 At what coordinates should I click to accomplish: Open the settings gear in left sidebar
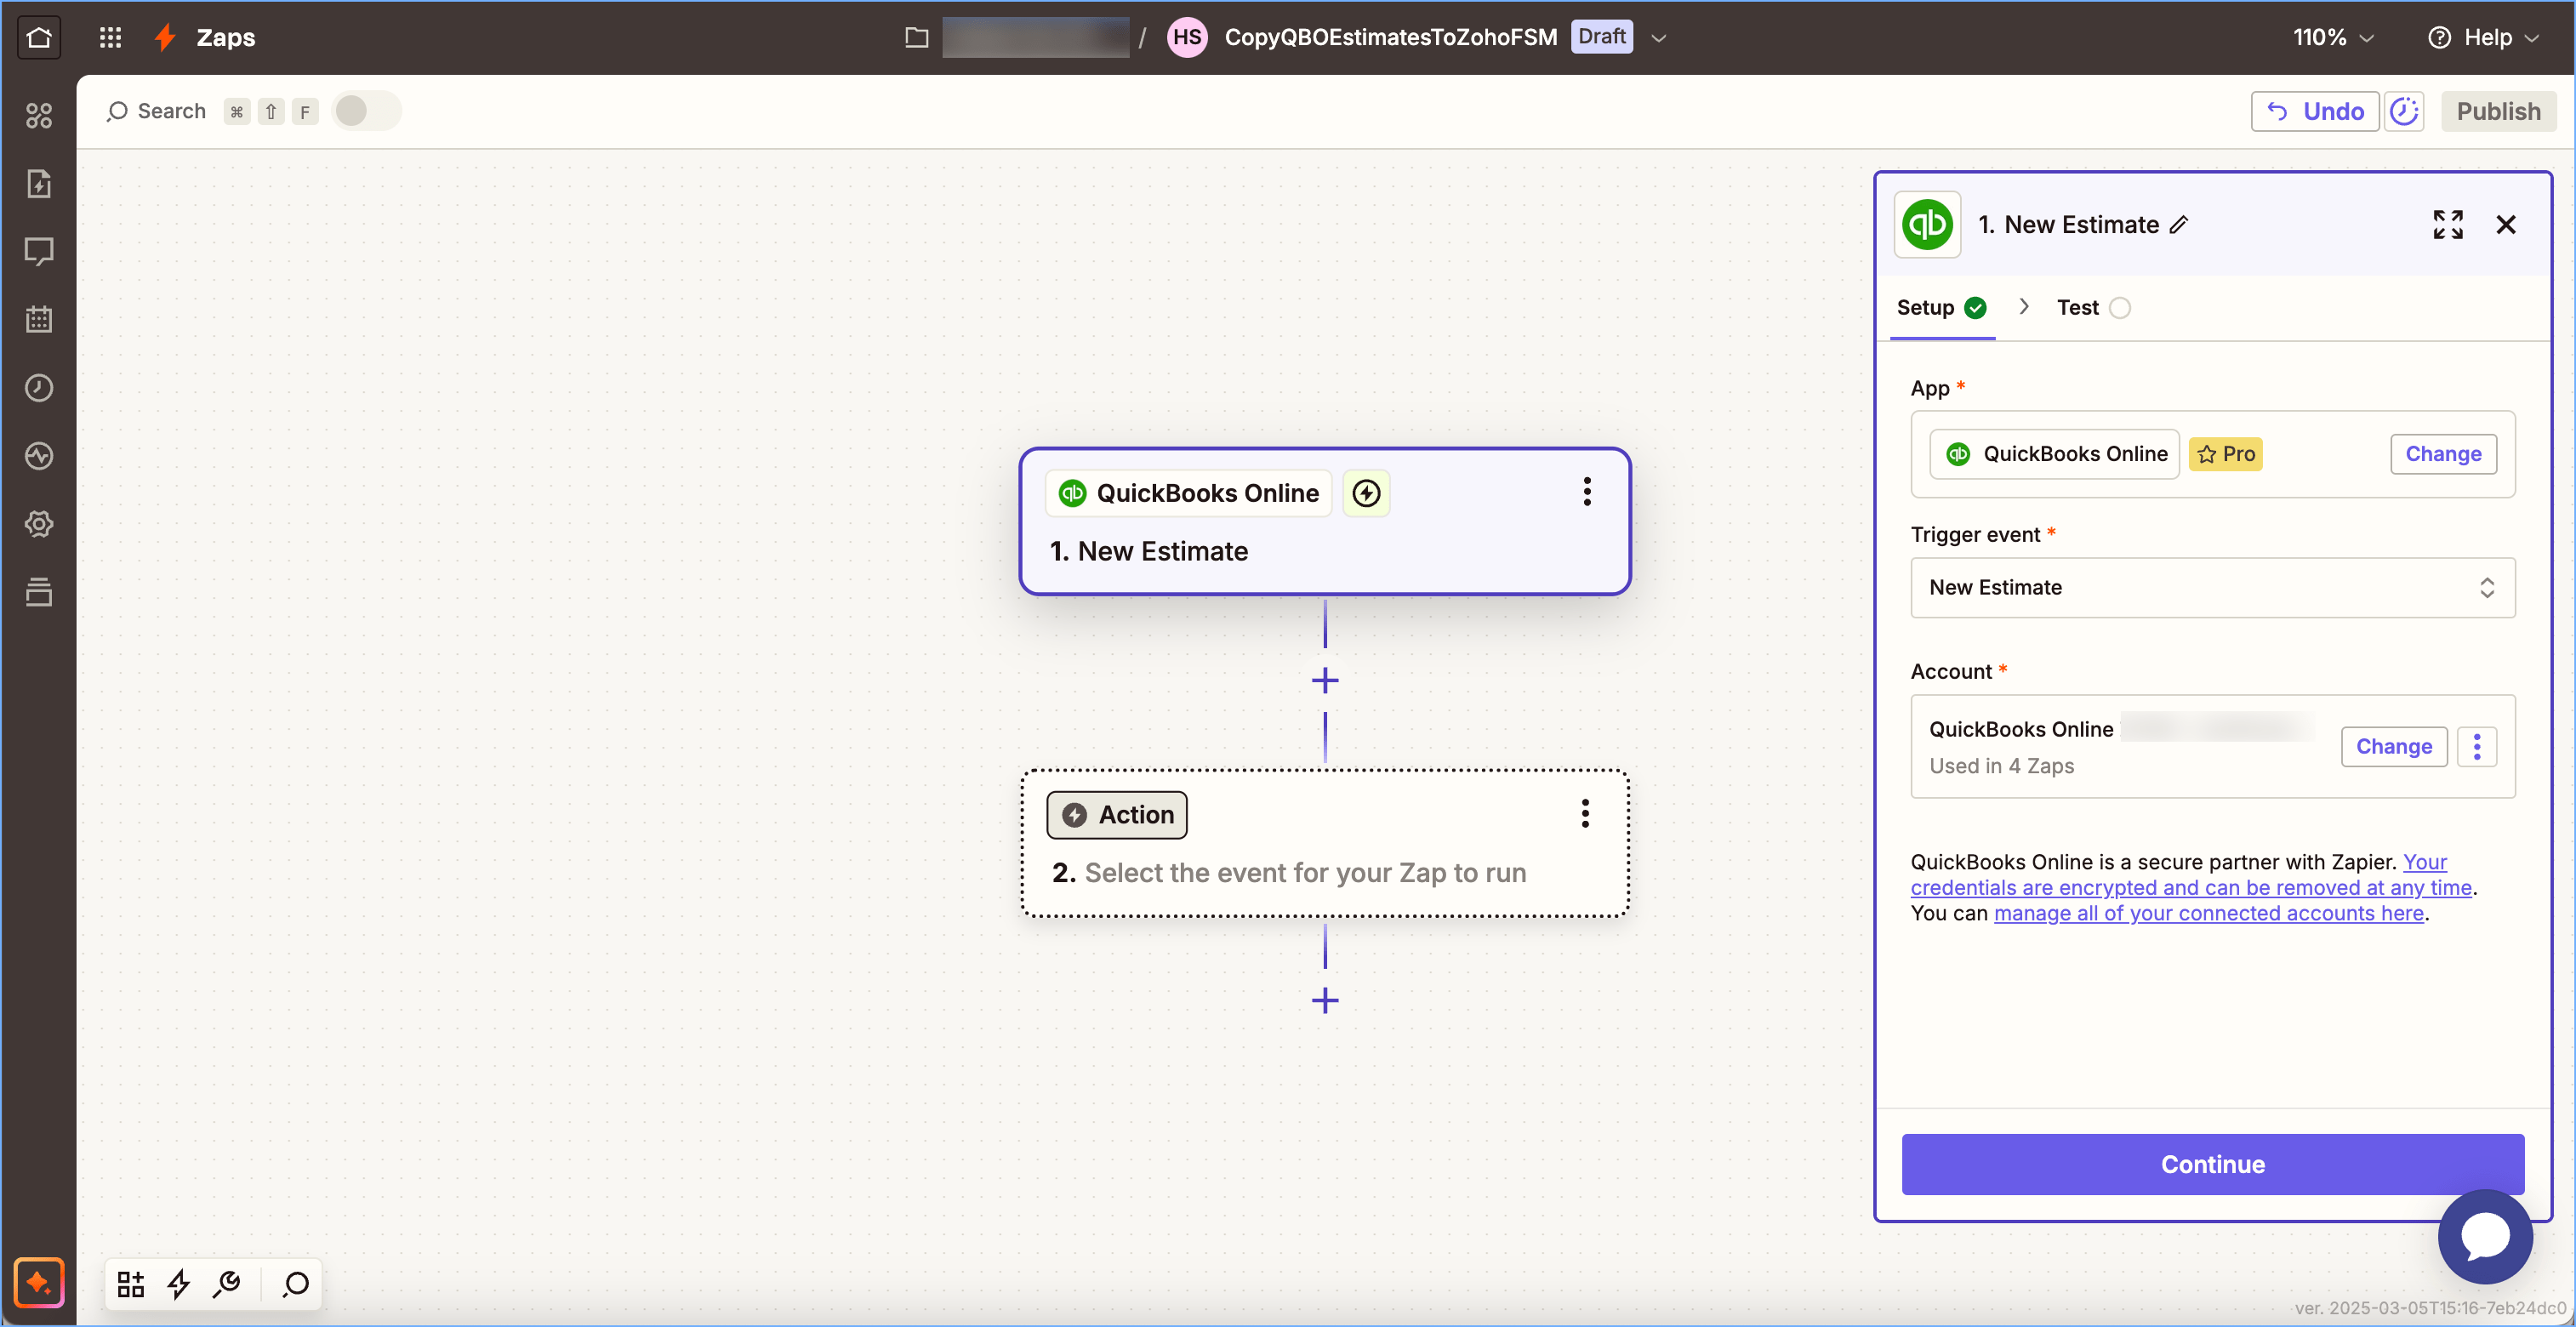tap(39, 524)
